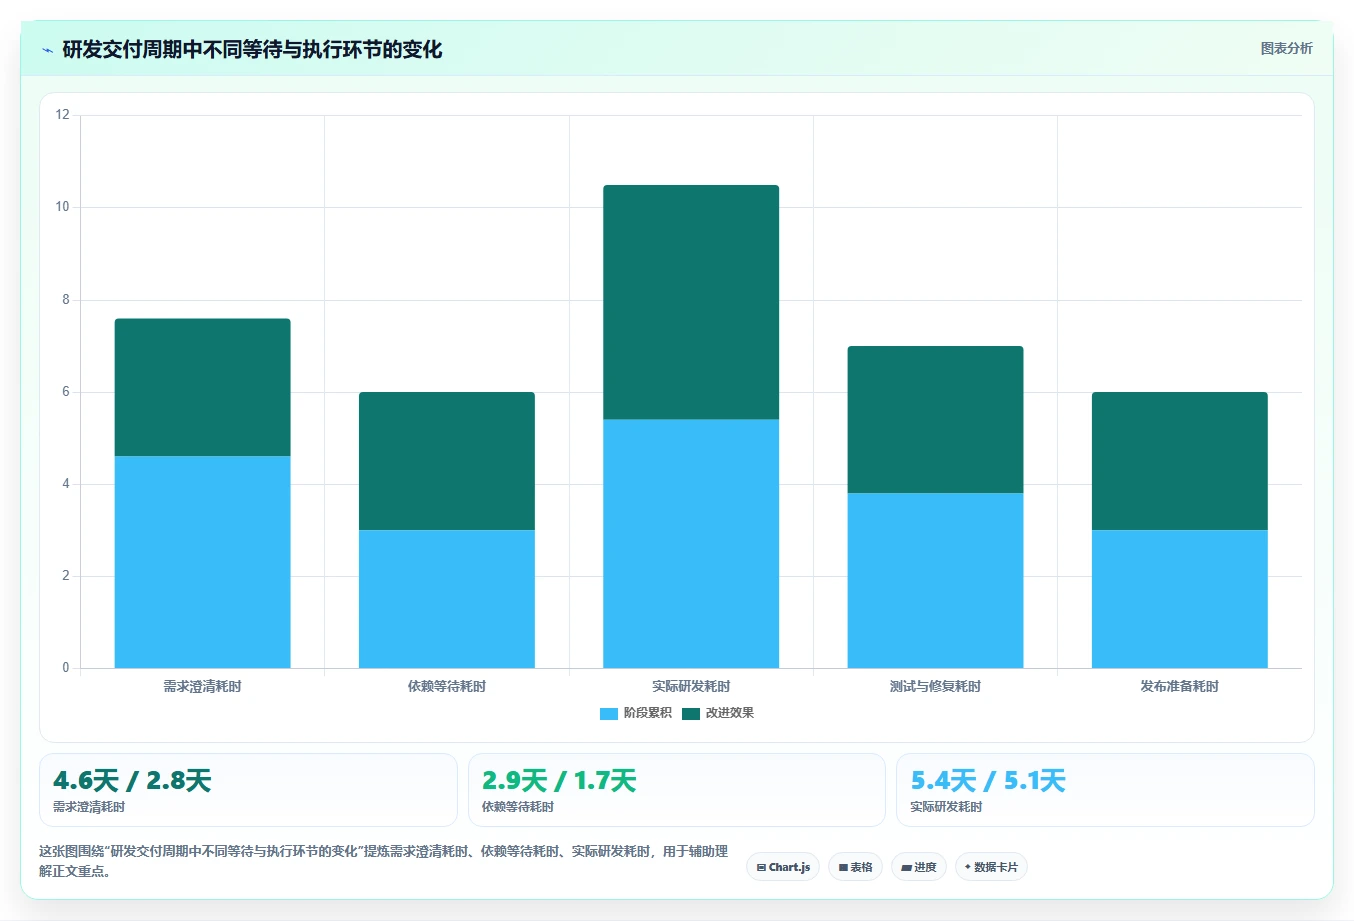The width and height of the screenshot is (1354, 921).
Task: Click the 图表分析 label in the header
Action: click(1286, 48)
